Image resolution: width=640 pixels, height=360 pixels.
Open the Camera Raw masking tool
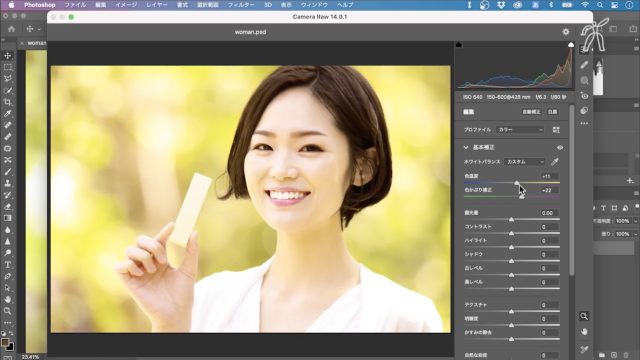point(584,80)
